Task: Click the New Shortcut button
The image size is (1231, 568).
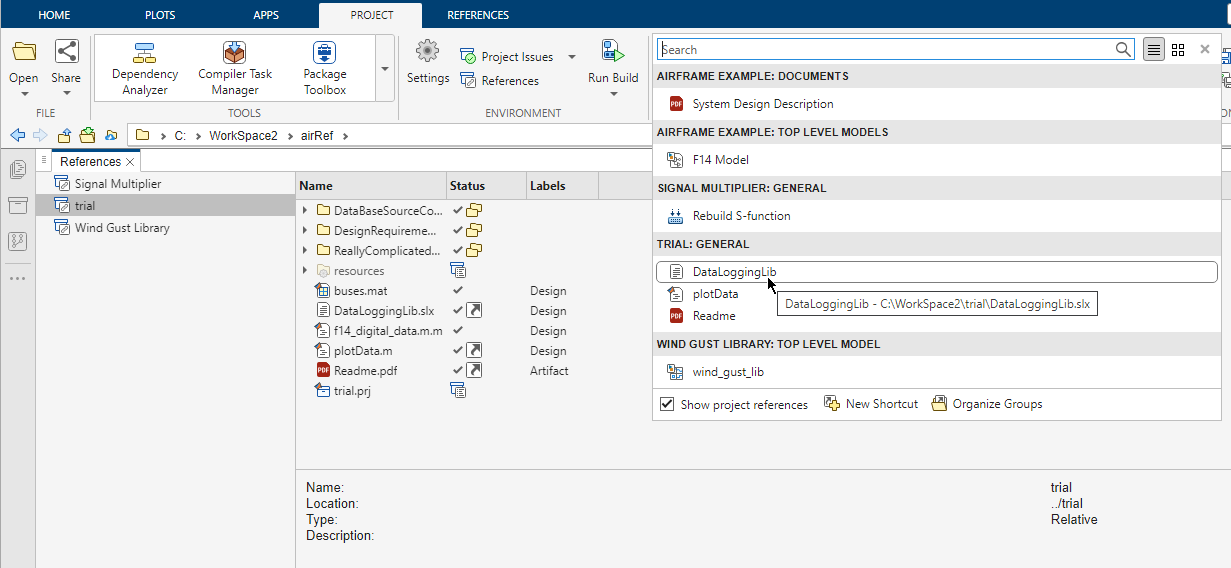Action: point(870,404)
